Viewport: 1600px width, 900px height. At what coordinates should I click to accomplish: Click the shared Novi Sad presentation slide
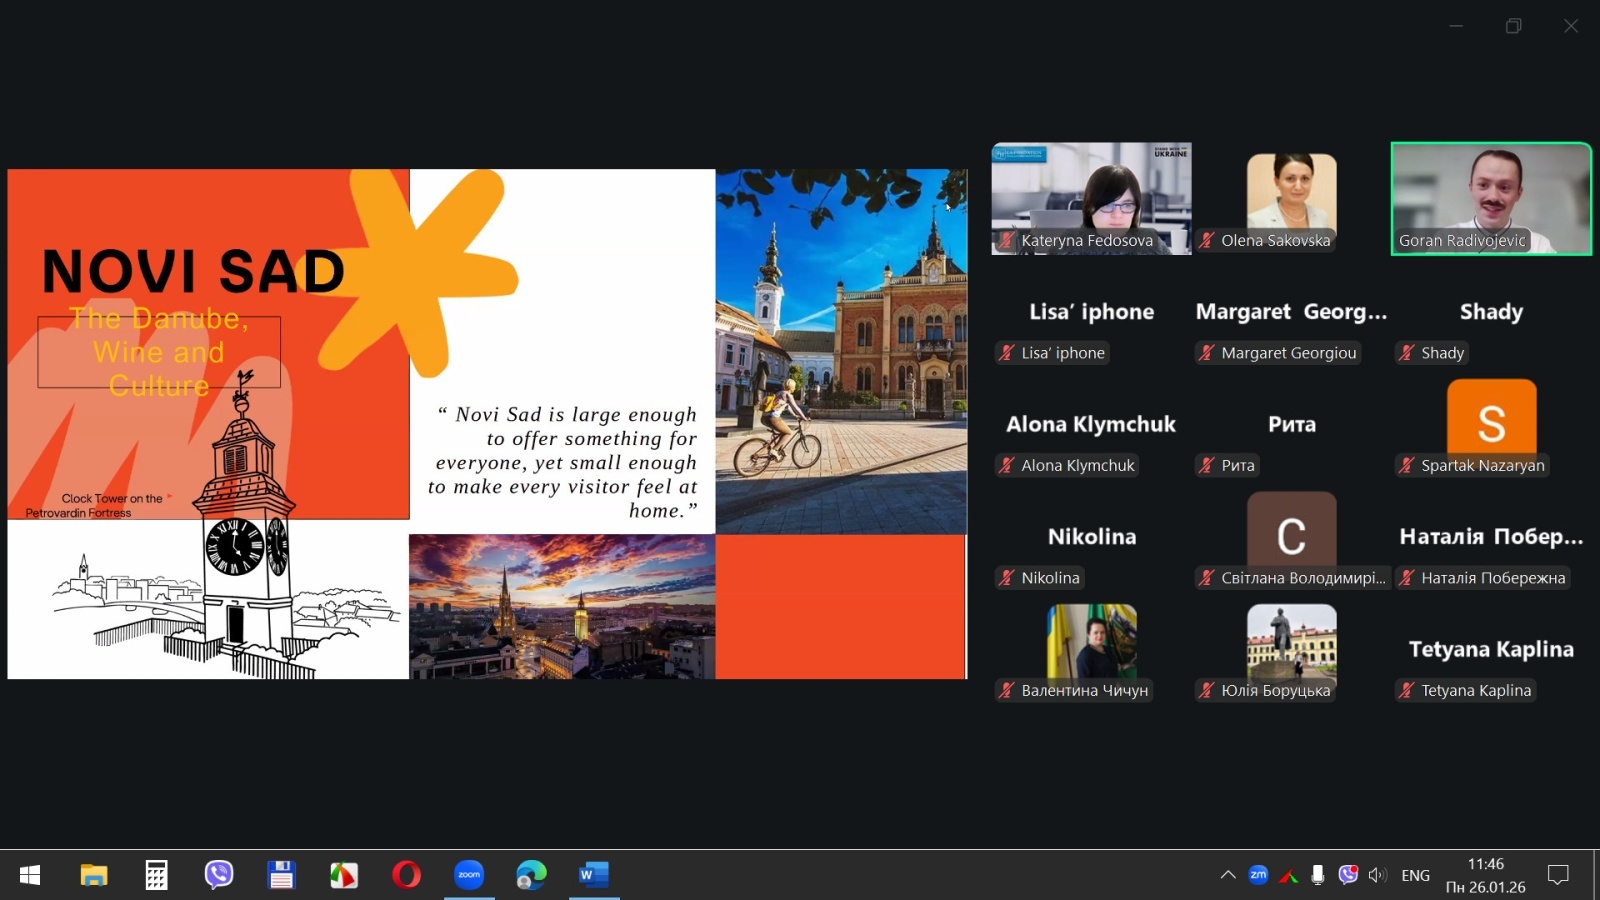point(487,424)
